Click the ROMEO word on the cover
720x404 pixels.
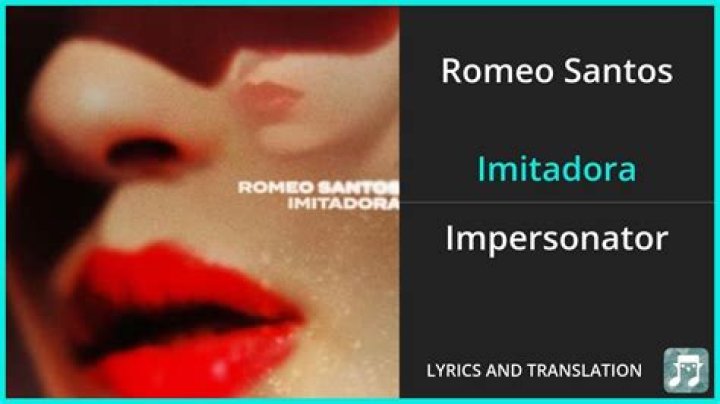276,188
